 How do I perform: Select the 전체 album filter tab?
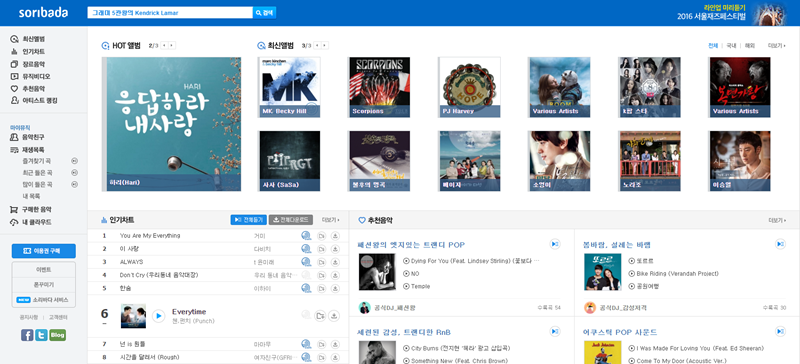[713, 45]
